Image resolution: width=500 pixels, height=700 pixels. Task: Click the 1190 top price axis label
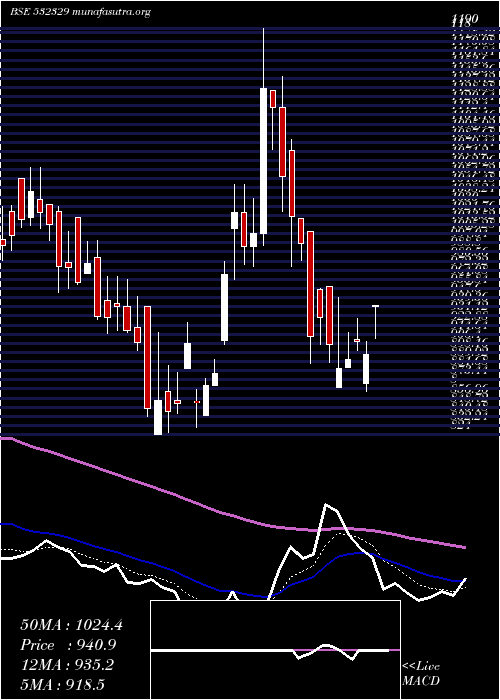tap(465, 19)
